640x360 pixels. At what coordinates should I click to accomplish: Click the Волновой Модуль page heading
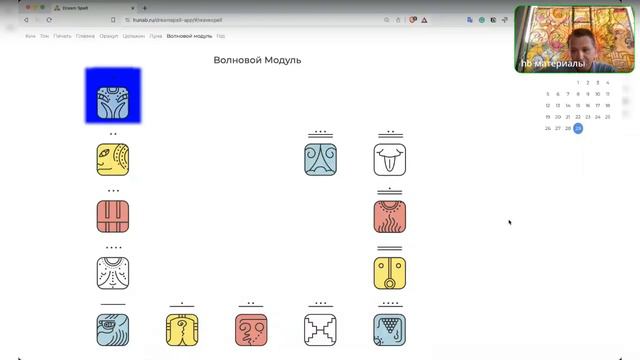pyautogui.click(x=258, y=60)
